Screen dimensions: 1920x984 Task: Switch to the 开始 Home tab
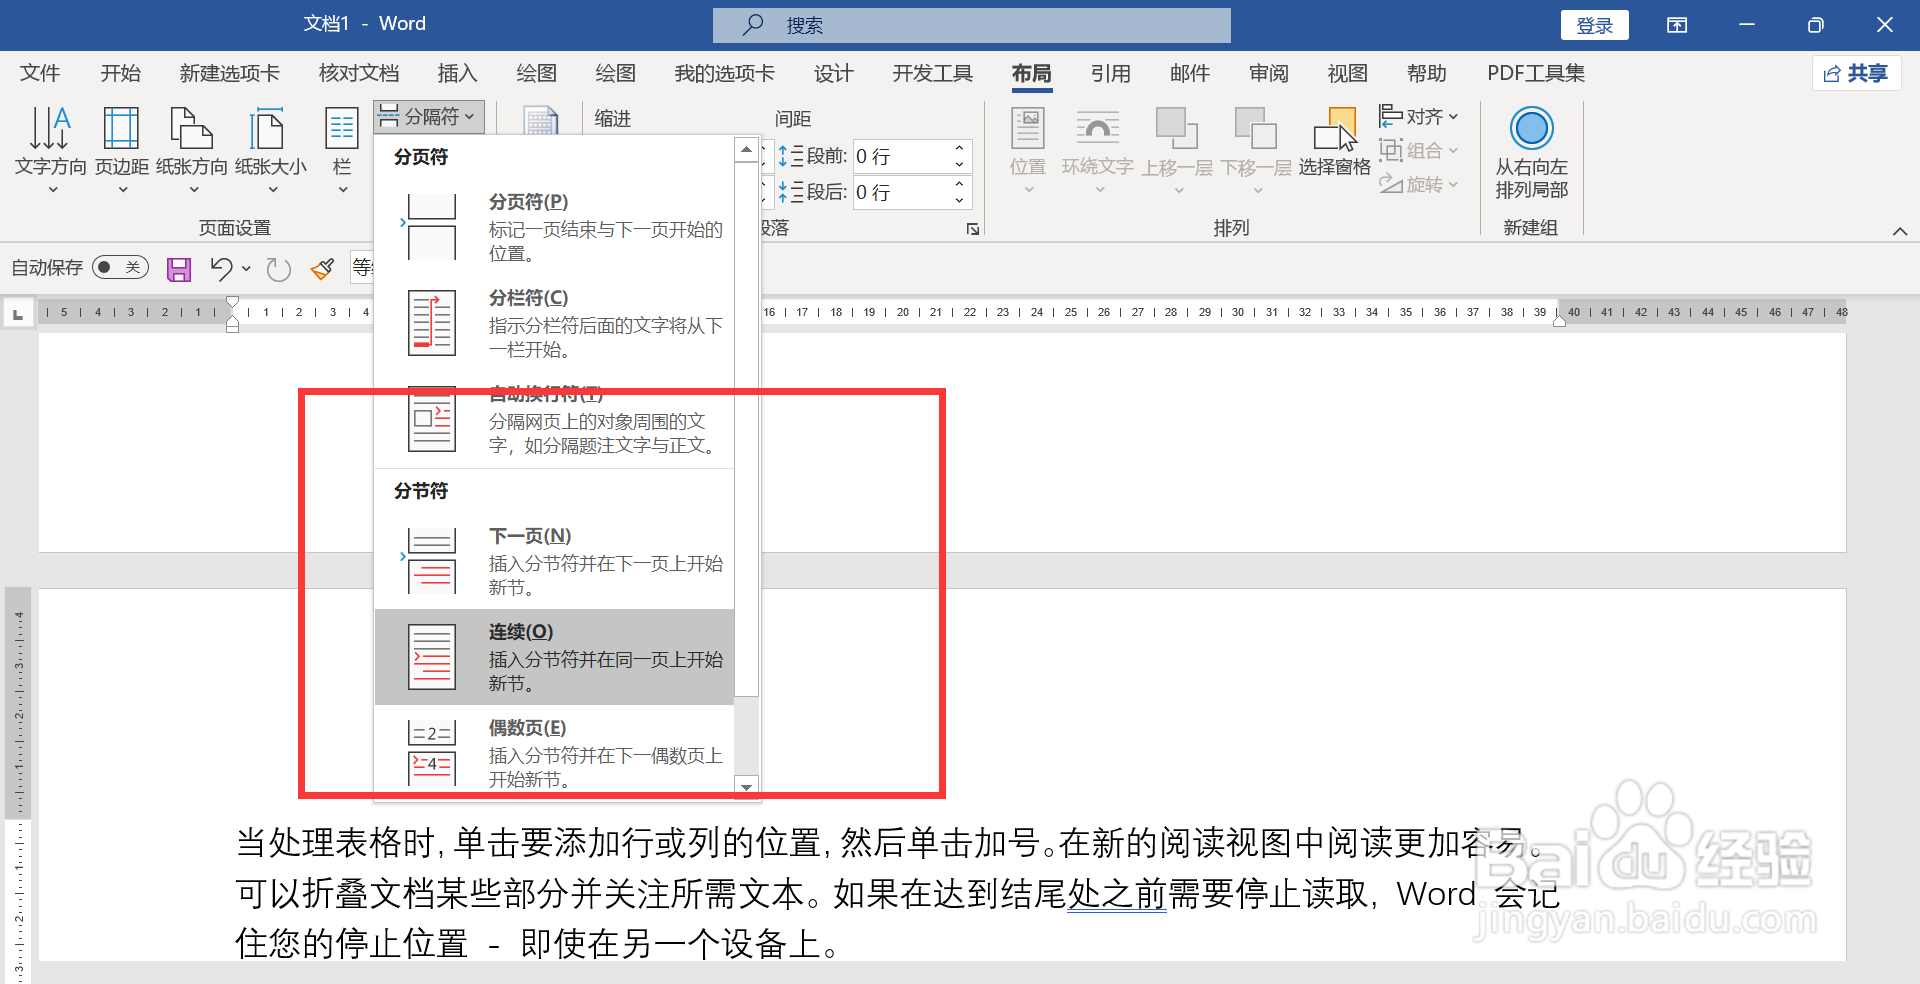point(121,73)
